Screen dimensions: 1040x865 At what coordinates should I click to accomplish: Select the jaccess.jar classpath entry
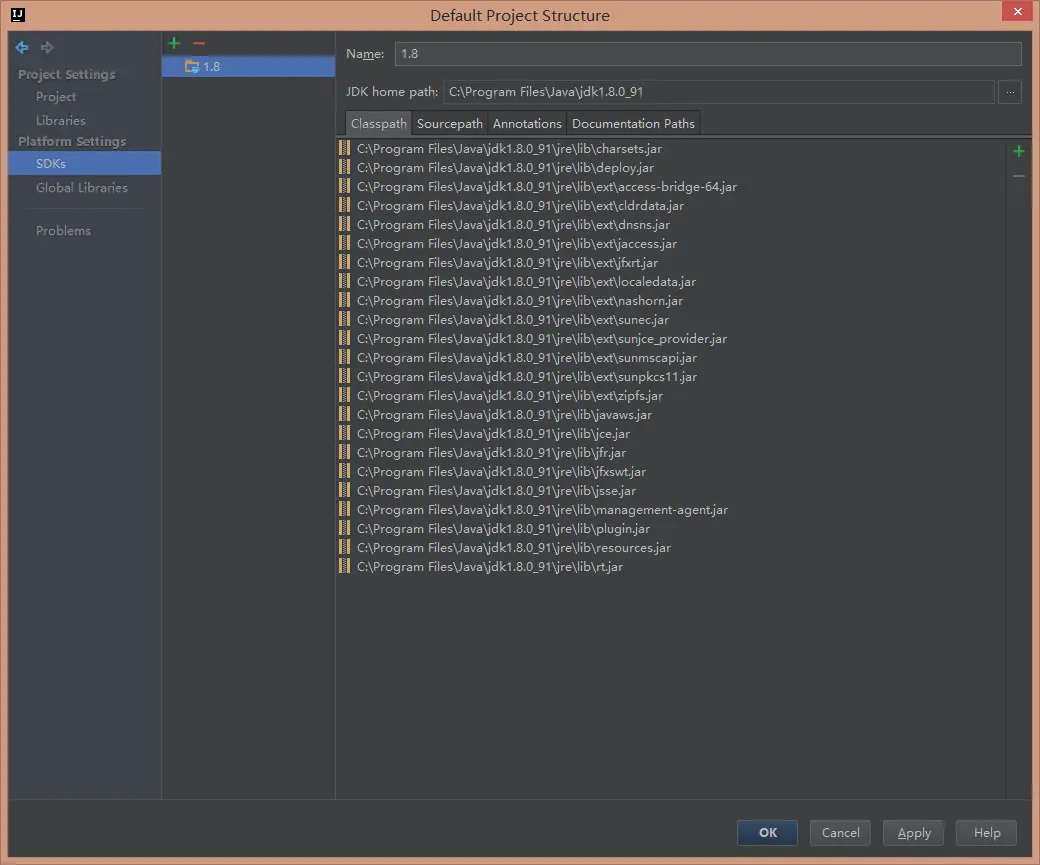(517, 243)
